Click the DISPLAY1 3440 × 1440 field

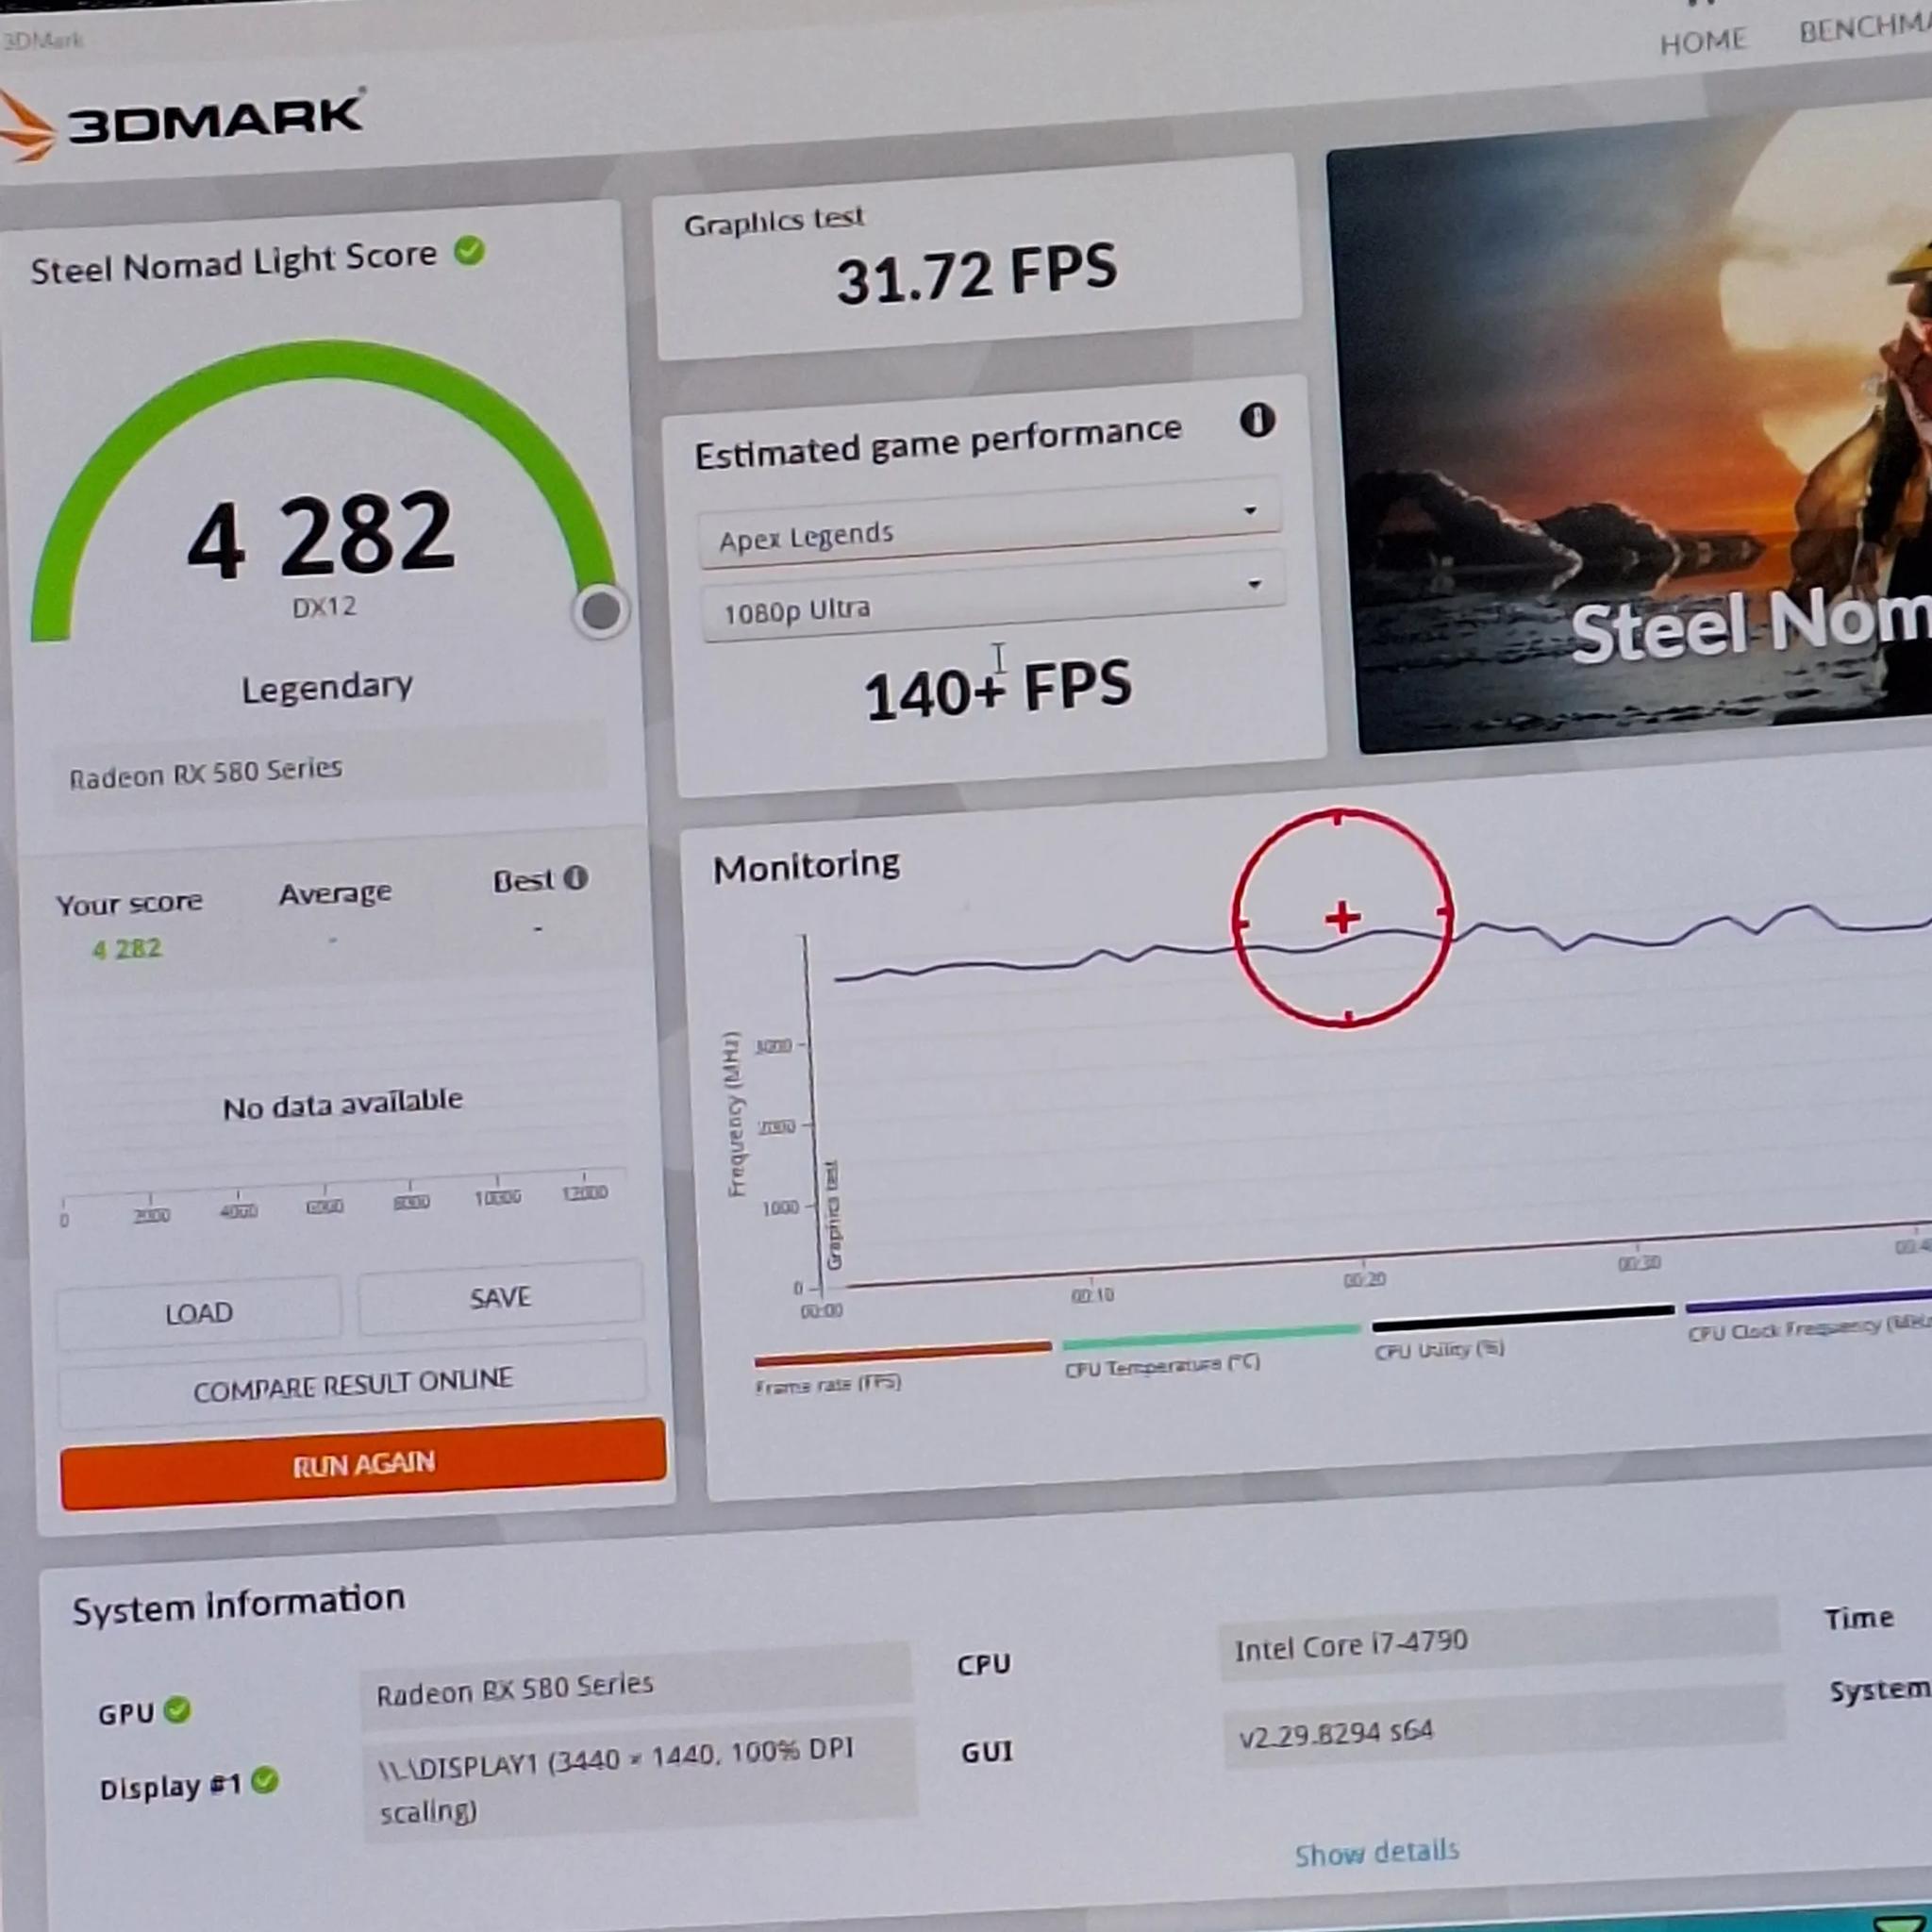pos(638,1781)
